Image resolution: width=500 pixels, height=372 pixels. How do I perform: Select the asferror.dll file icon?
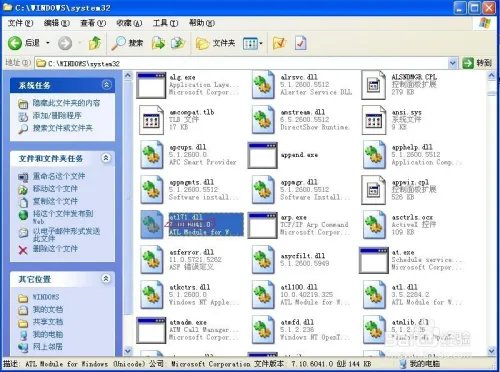(x=152, y=260)
